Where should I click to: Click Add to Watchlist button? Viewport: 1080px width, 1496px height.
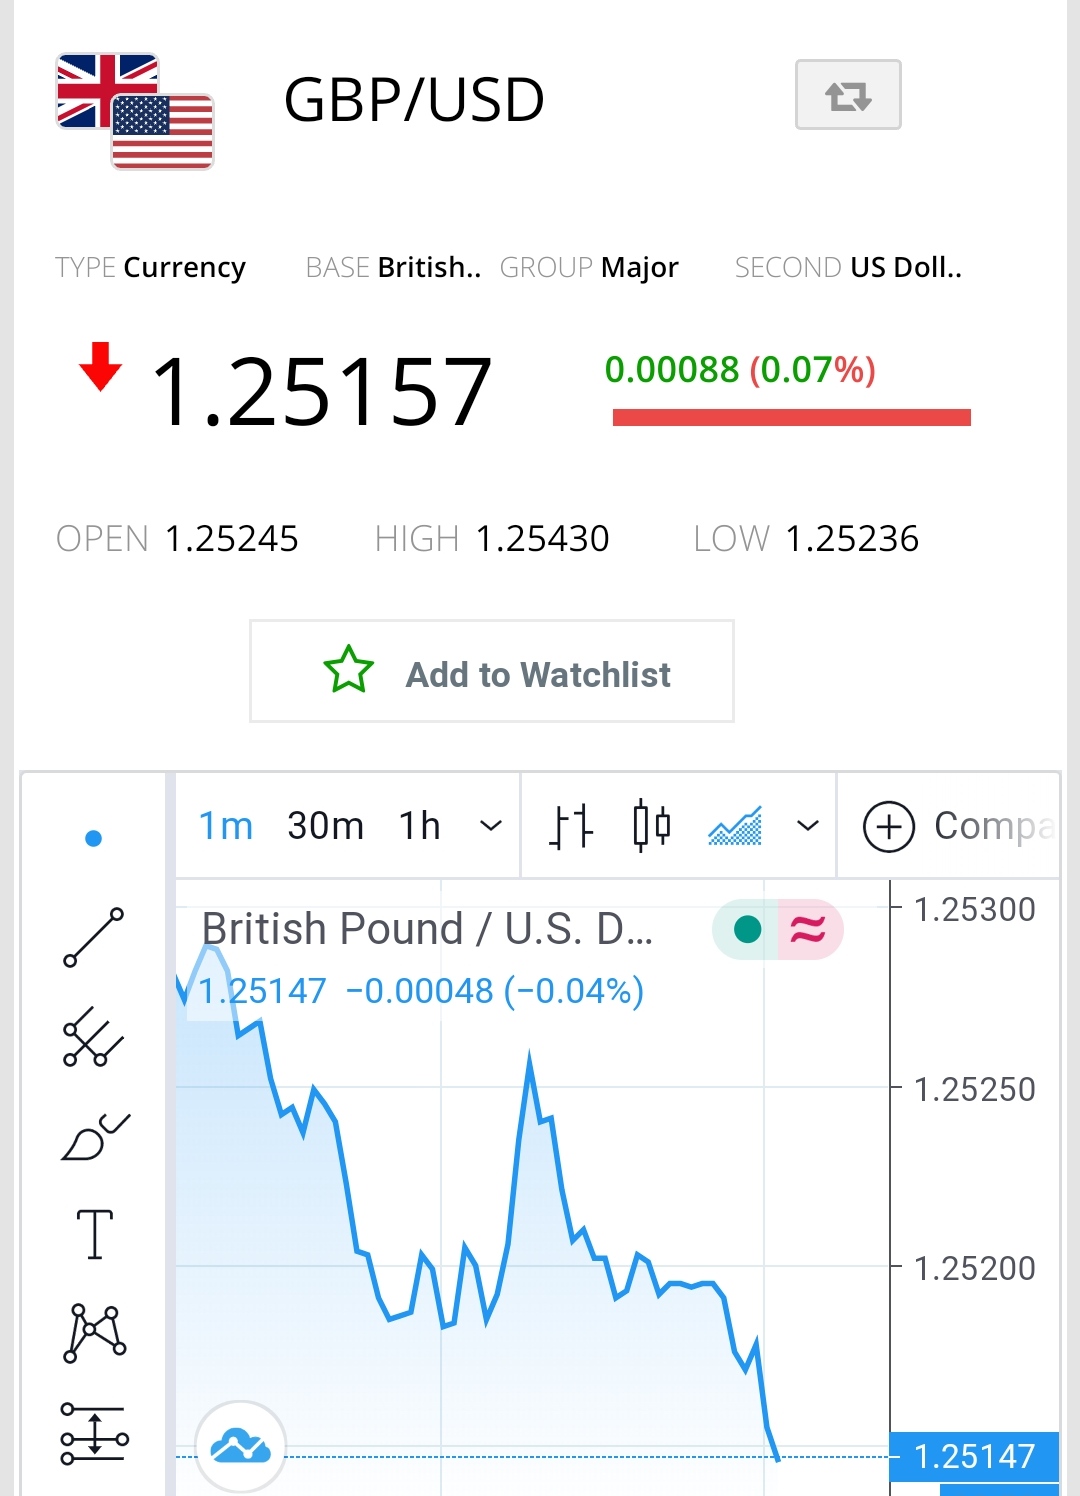[492, 671]
